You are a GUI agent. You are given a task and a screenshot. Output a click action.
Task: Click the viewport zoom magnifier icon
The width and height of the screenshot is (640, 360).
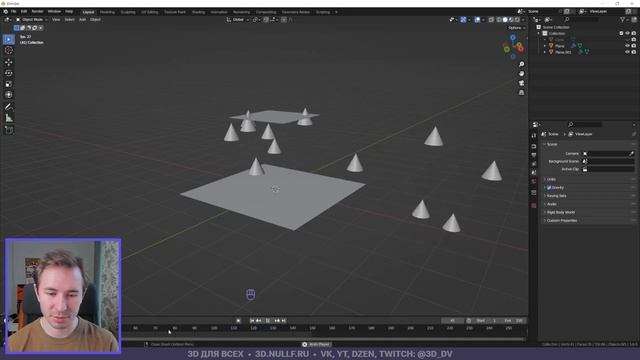coord(521,64)
